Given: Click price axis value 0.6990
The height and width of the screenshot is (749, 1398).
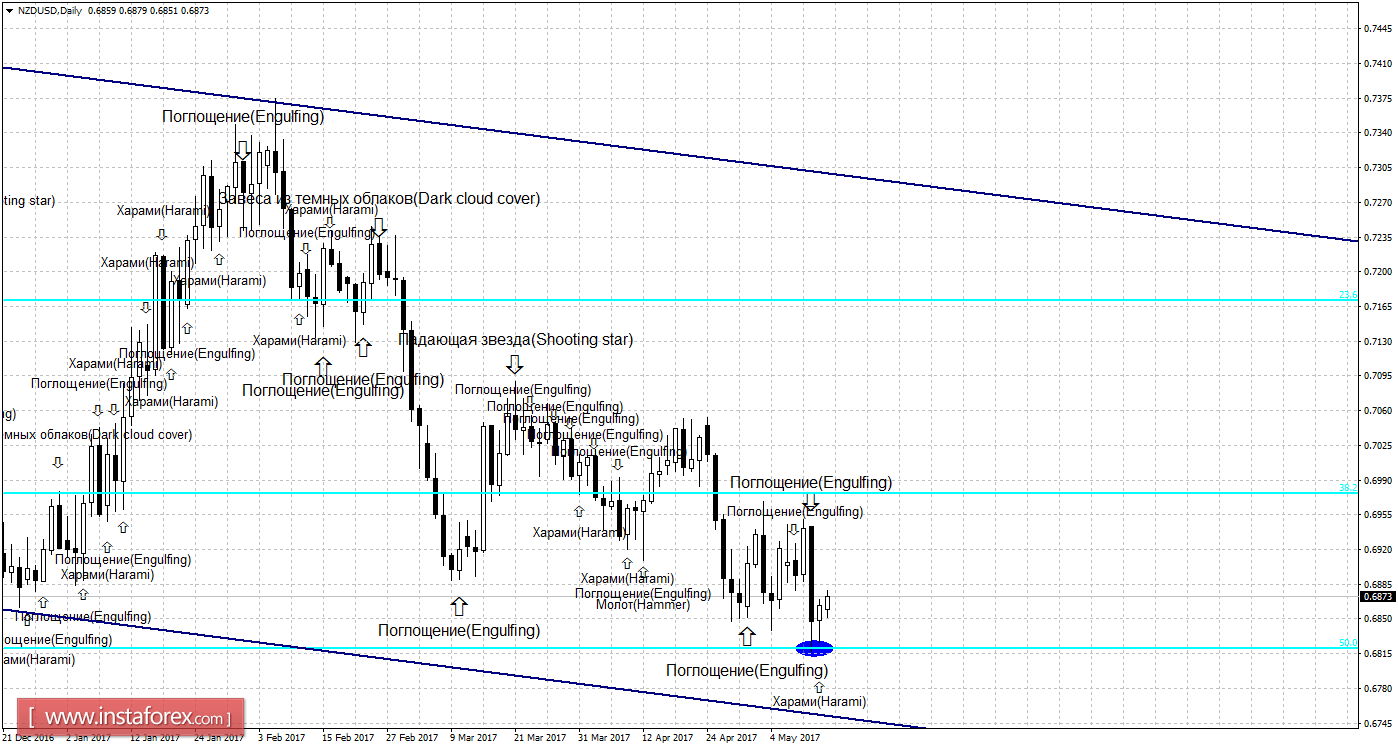Looking at the screenshot, I should tap(1378, 481).
